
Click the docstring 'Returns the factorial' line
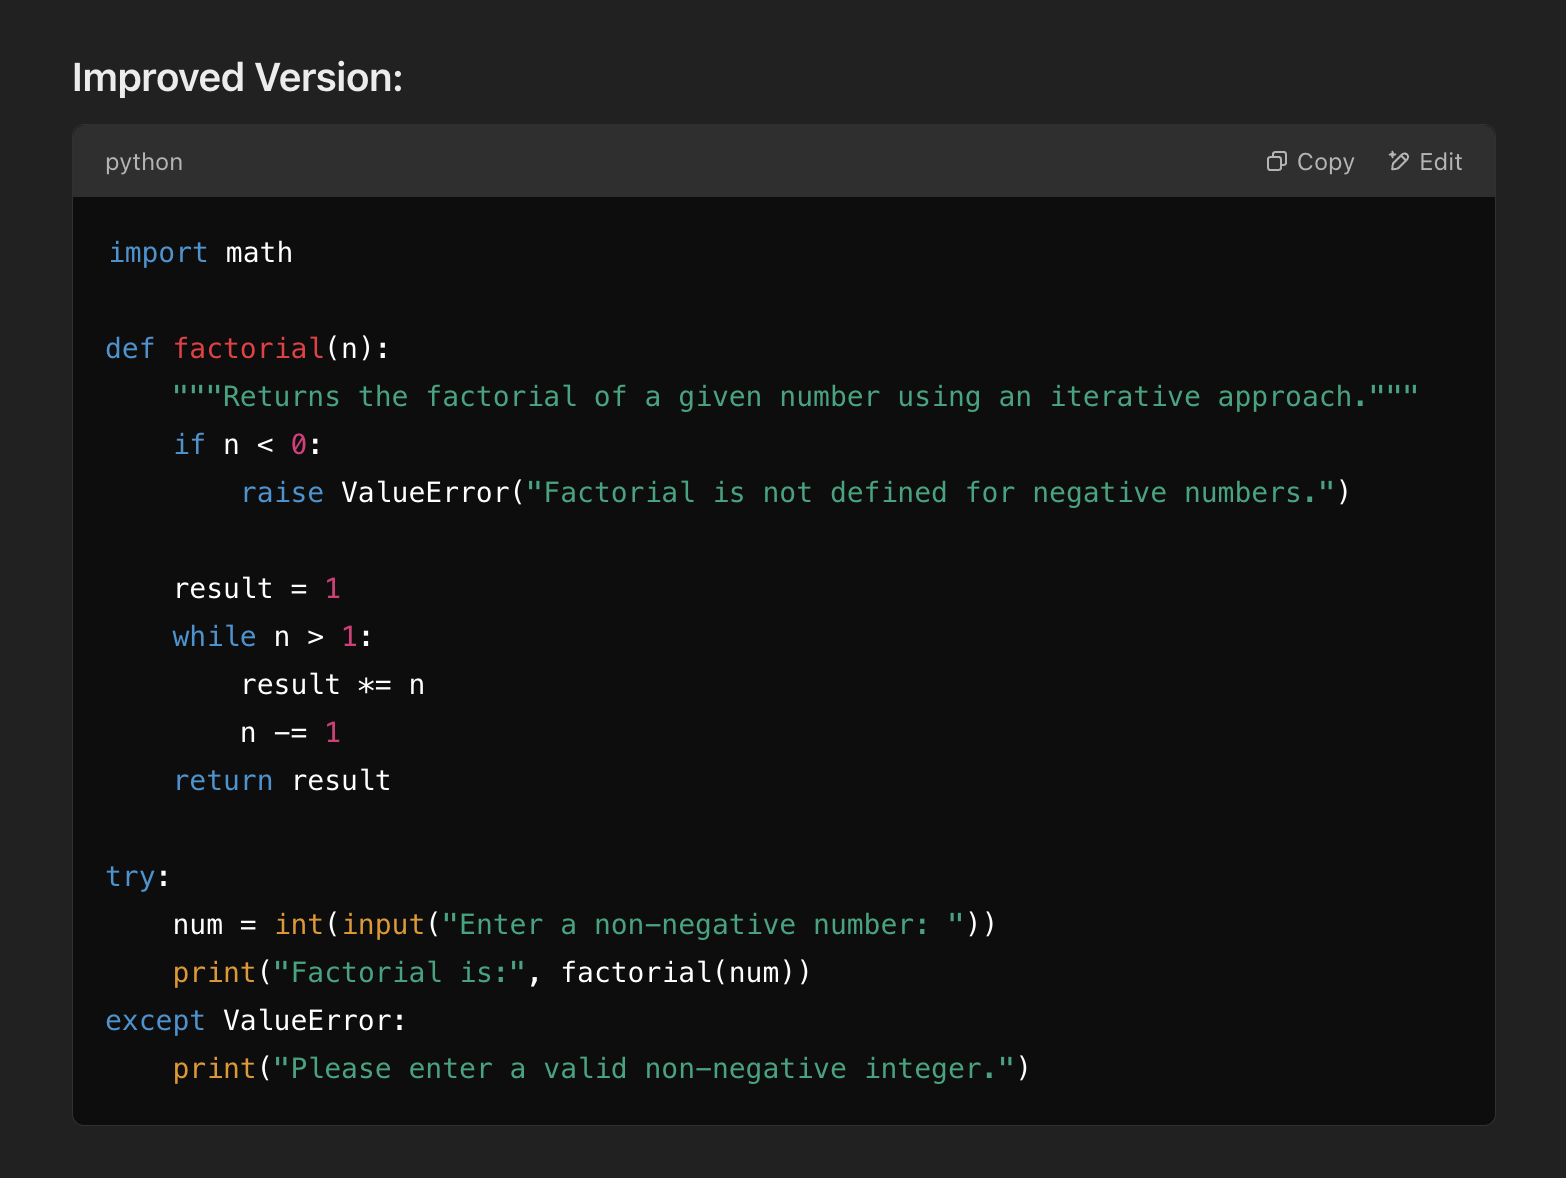[x=795, y=397]
